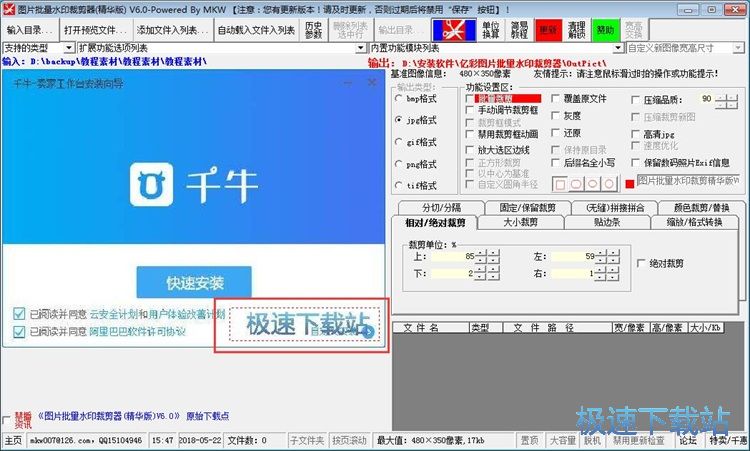Viewport: 750px width, 451px height.
Task: Click the watermark text input field
Action: coord(688,181)
